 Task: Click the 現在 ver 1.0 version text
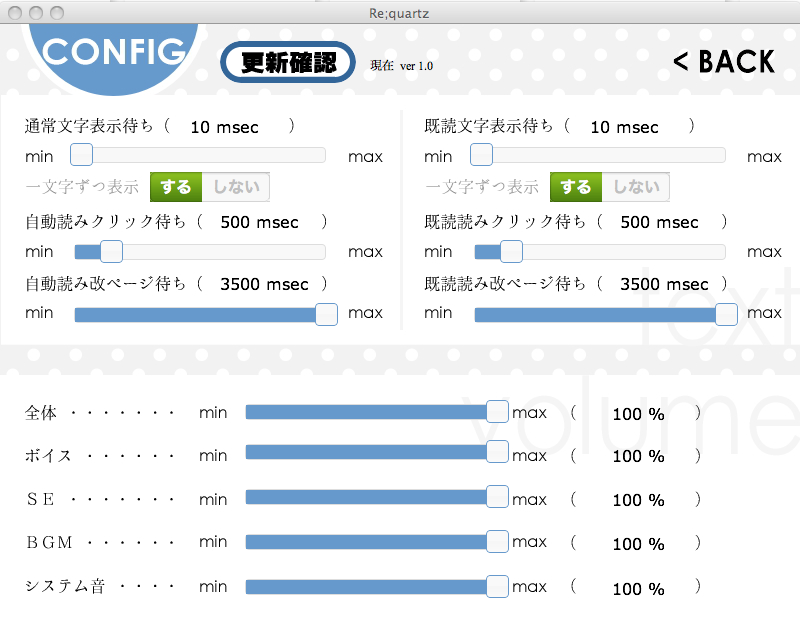tap(402, 66)
